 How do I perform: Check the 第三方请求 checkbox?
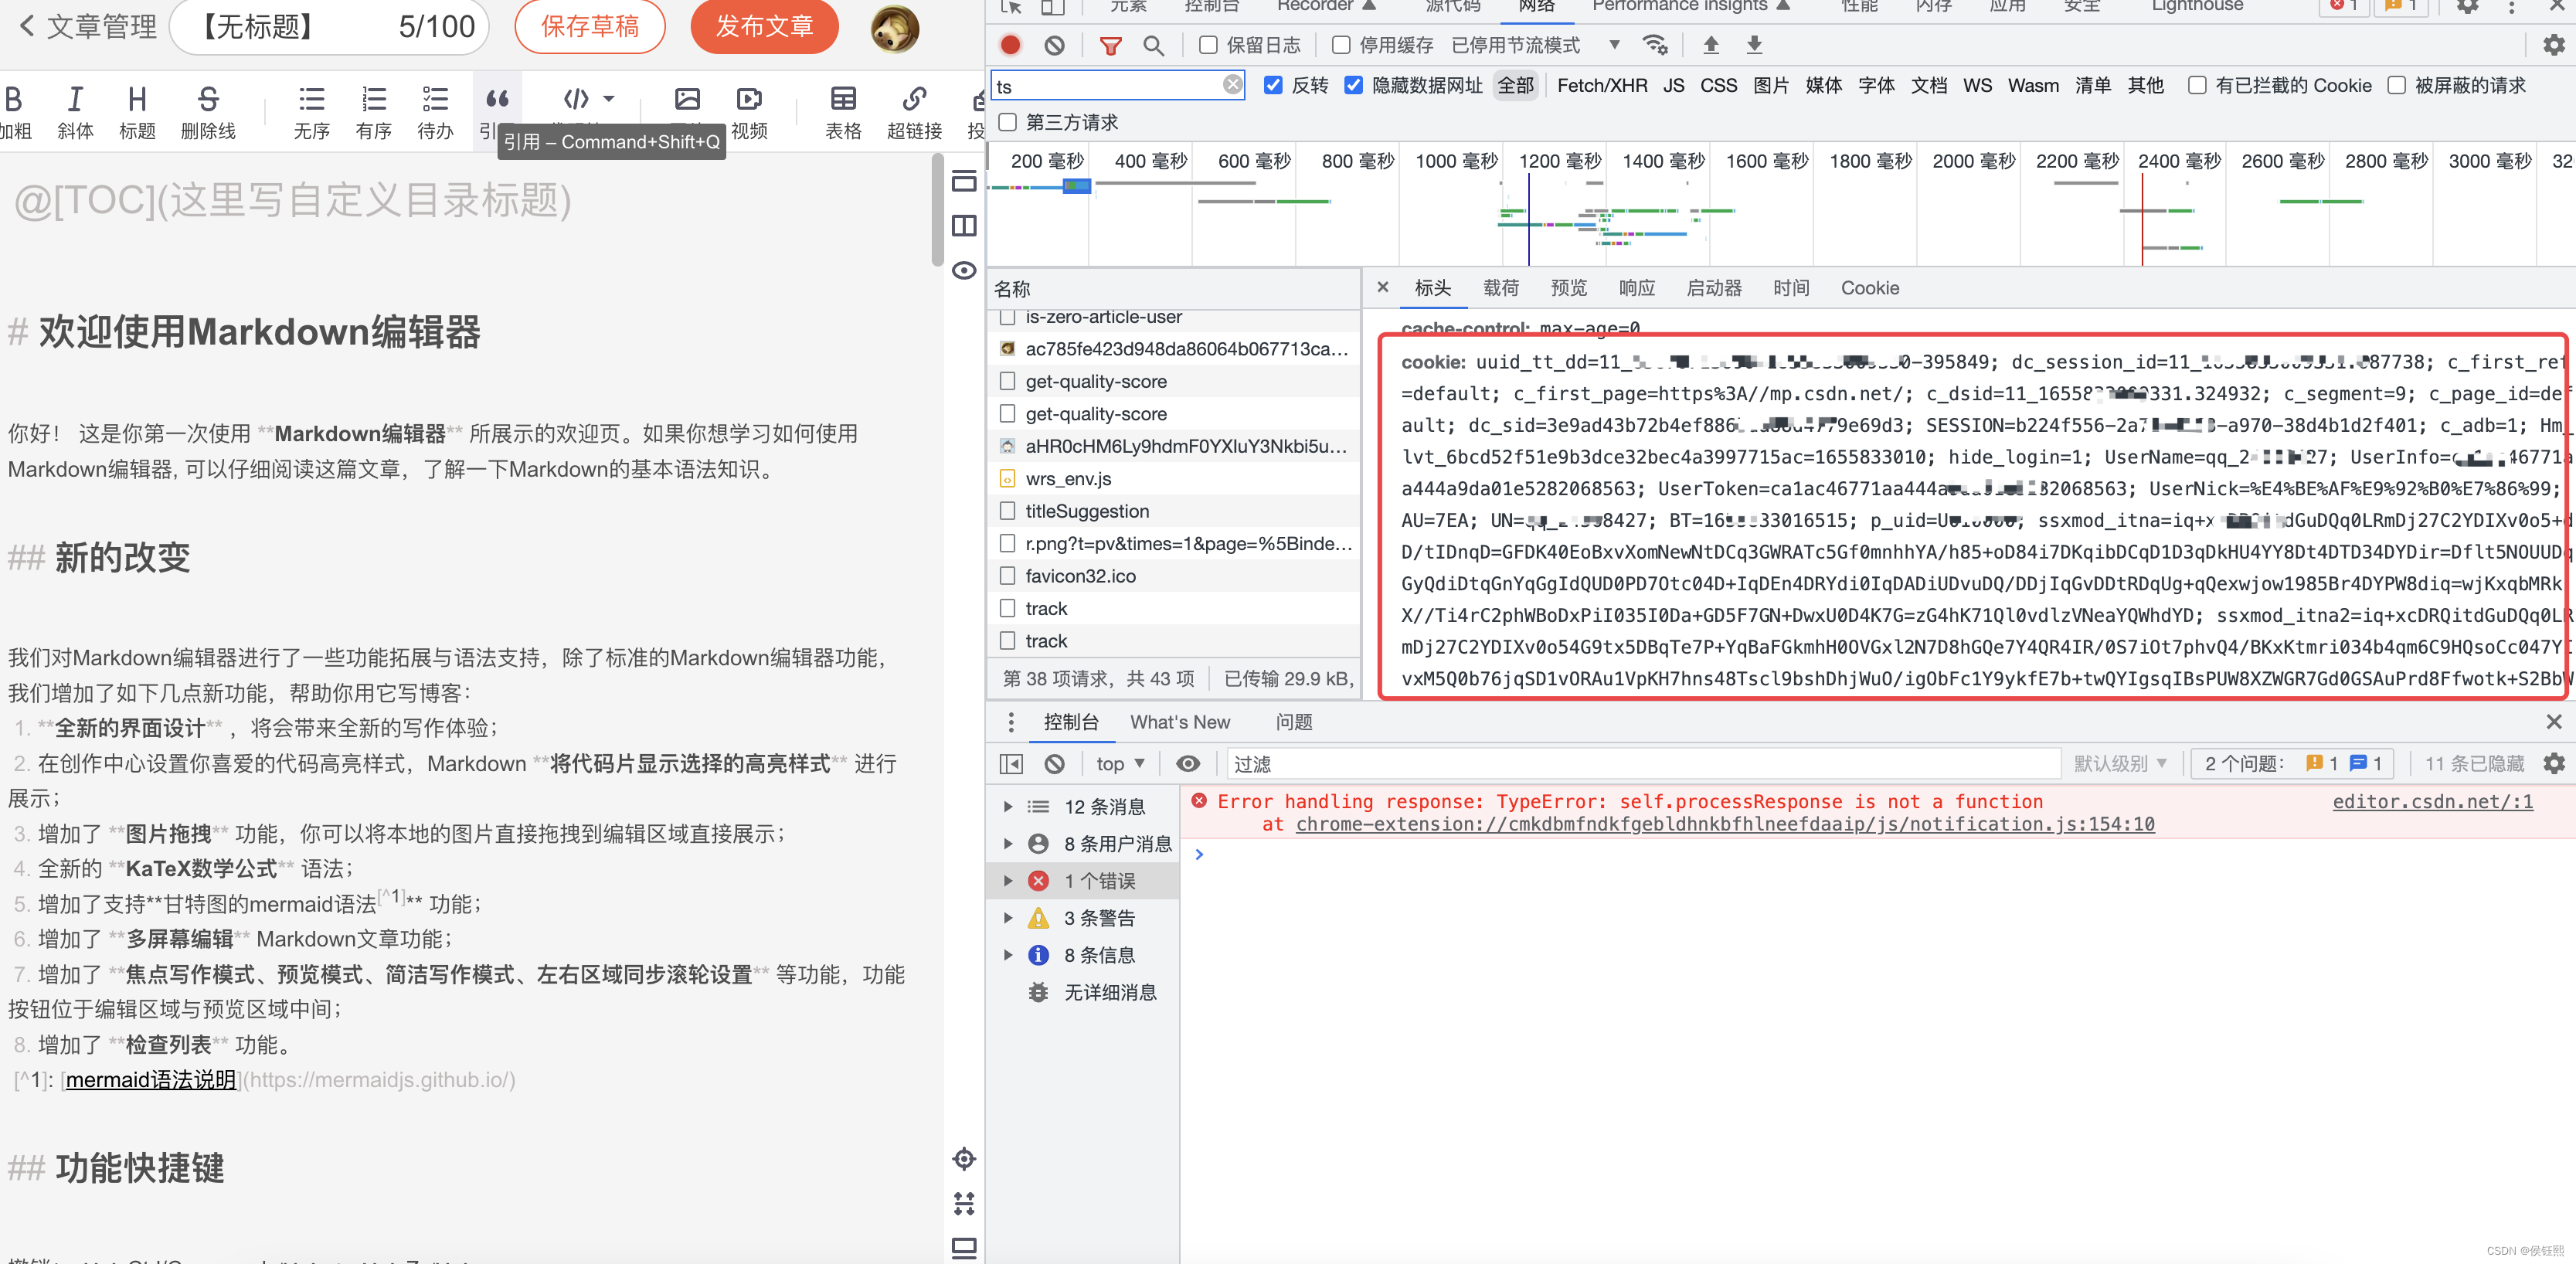click(1008, 122)
